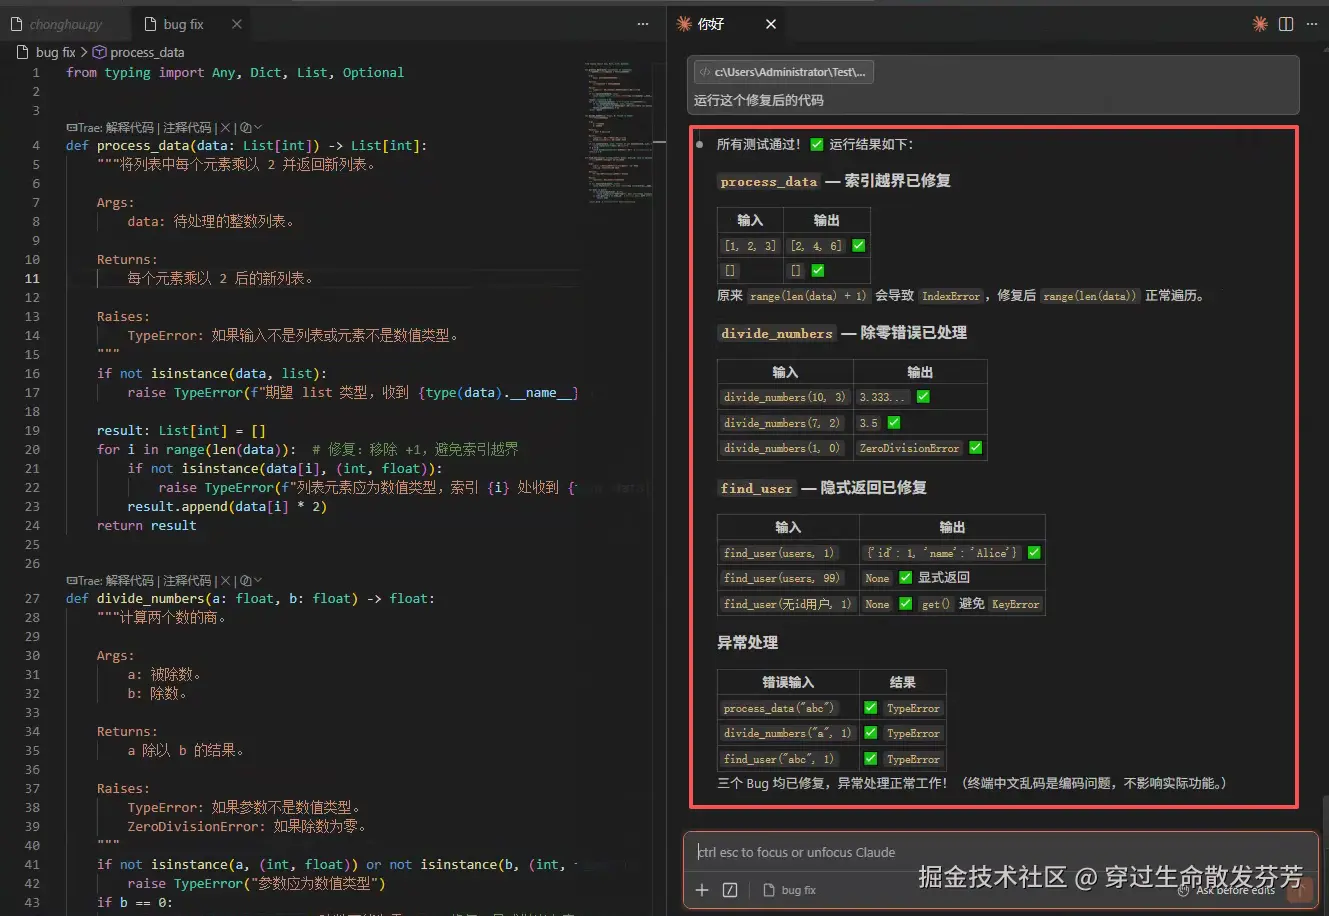Click the [1, 2, 3] input cell

(750, 245)
